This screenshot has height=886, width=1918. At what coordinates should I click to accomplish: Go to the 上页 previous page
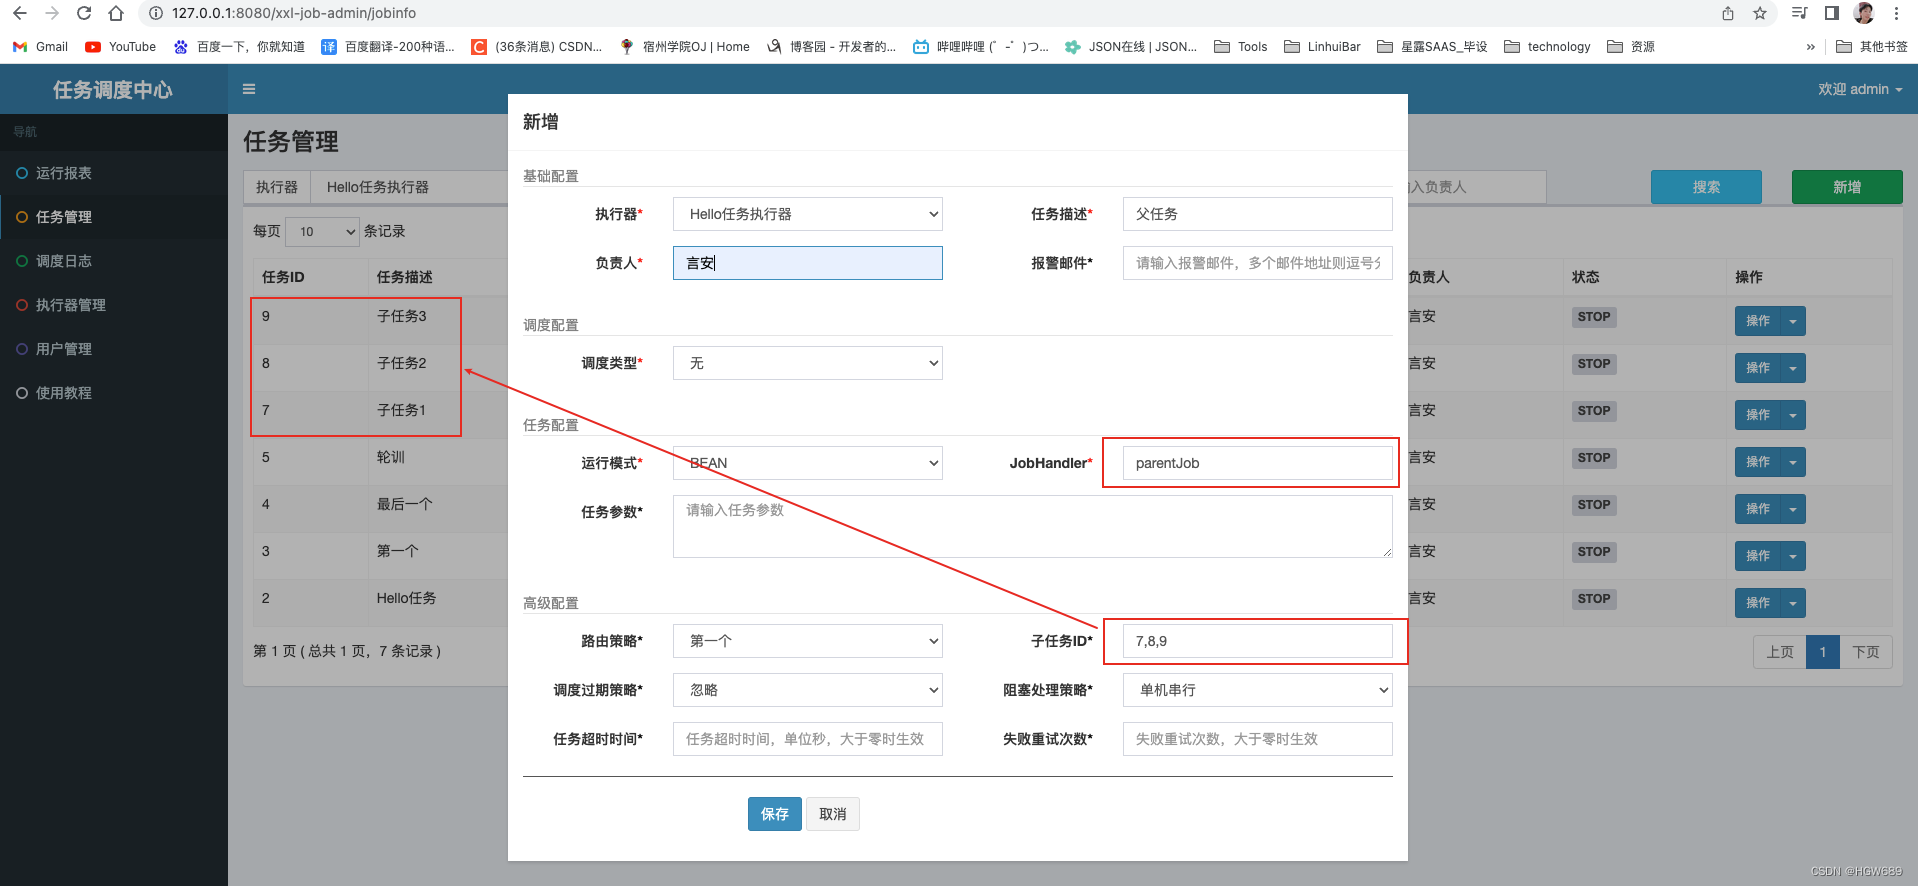click(x=1780, y=652)
